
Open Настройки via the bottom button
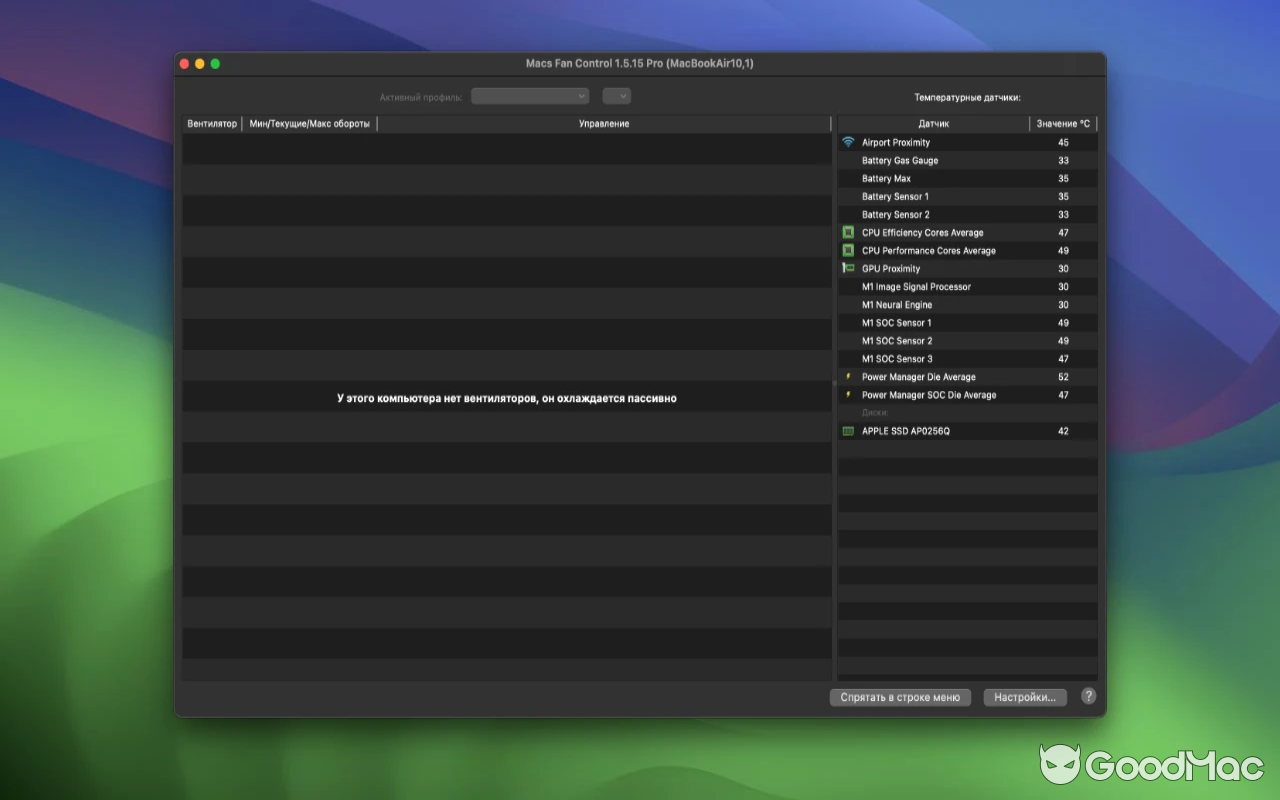point(1025,697)
